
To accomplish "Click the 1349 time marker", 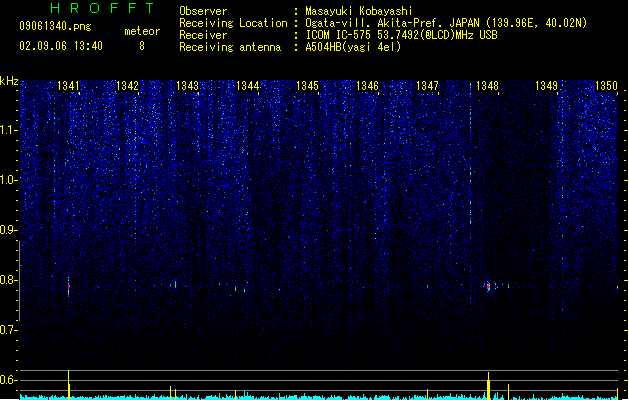I will tap(546, 86).
